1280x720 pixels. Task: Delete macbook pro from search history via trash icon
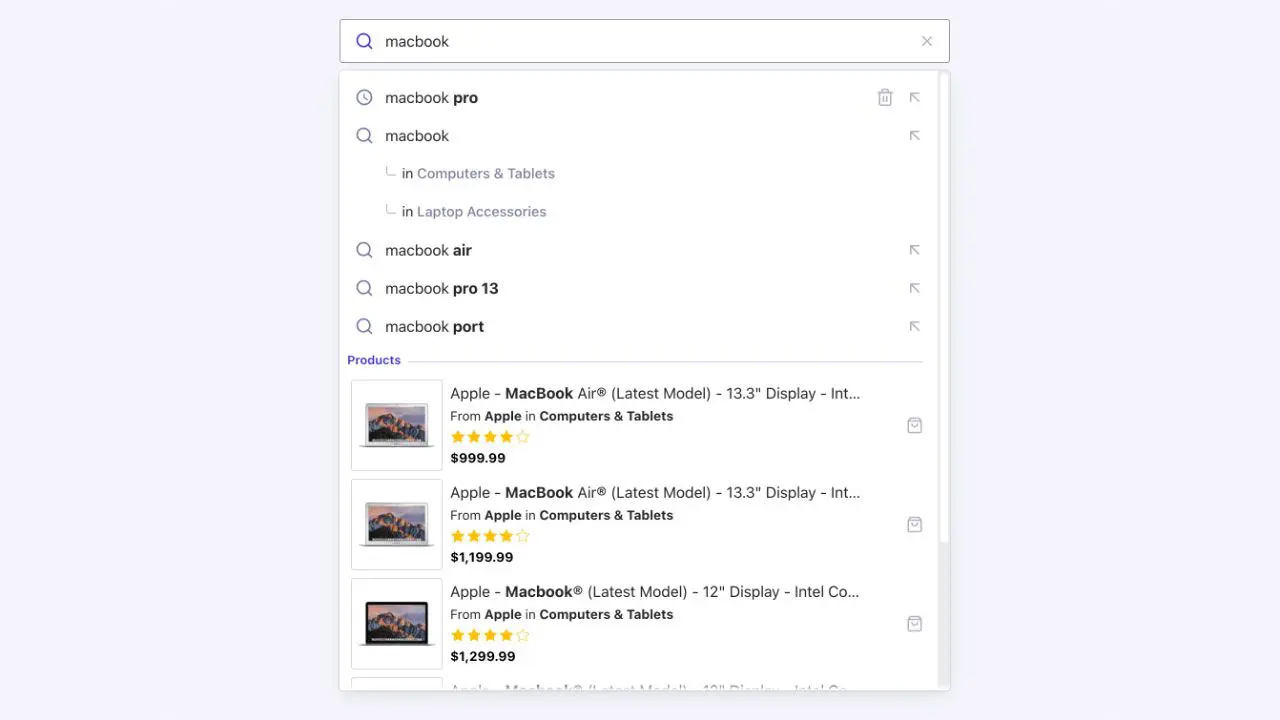point(884,97)
